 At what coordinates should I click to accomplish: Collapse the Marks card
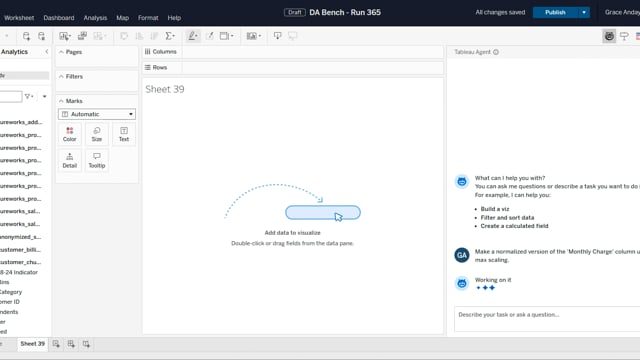tap(61, 101)
